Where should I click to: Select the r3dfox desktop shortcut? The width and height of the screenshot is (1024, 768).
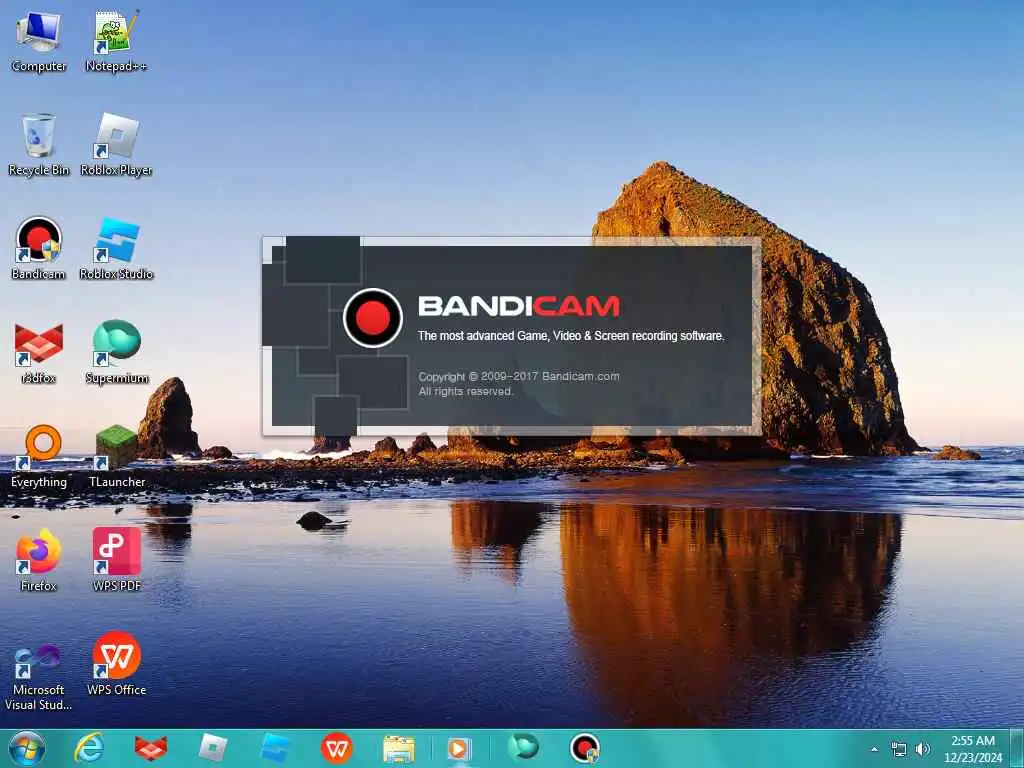39,352
